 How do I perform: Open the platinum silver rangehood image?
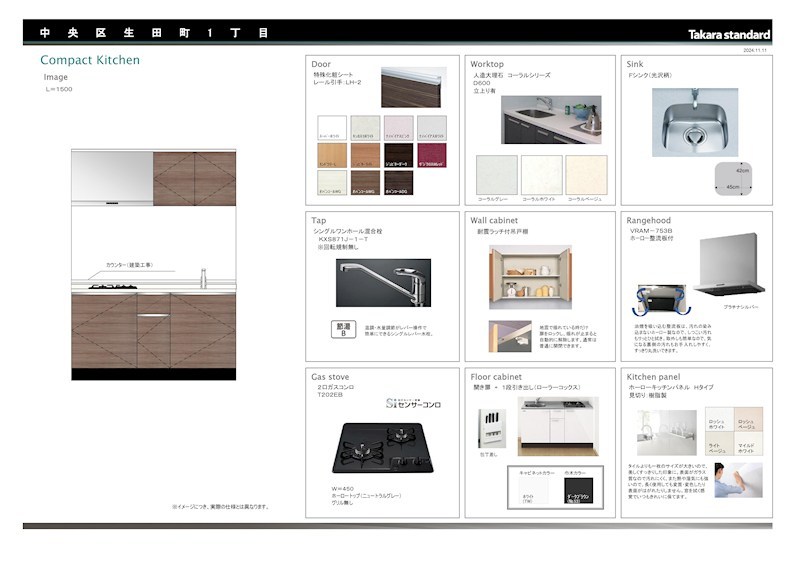tap(729, 264)
